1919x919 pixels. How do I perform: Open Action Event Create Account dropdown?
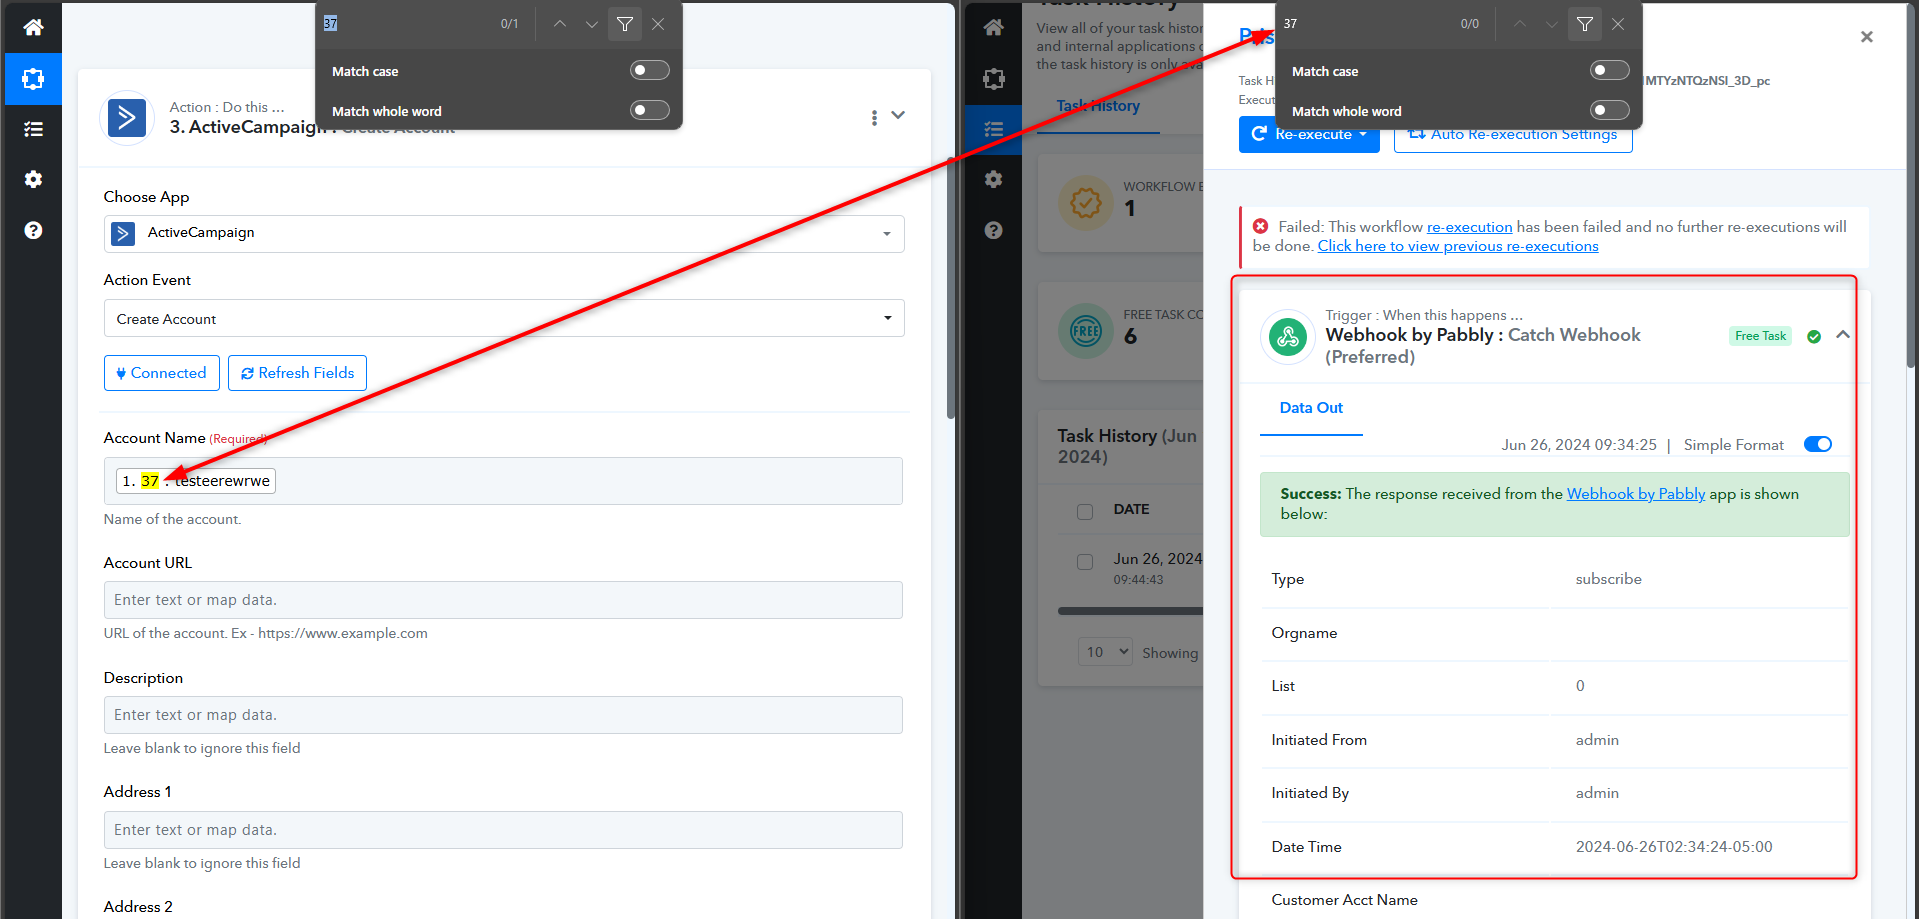[504, 318]
